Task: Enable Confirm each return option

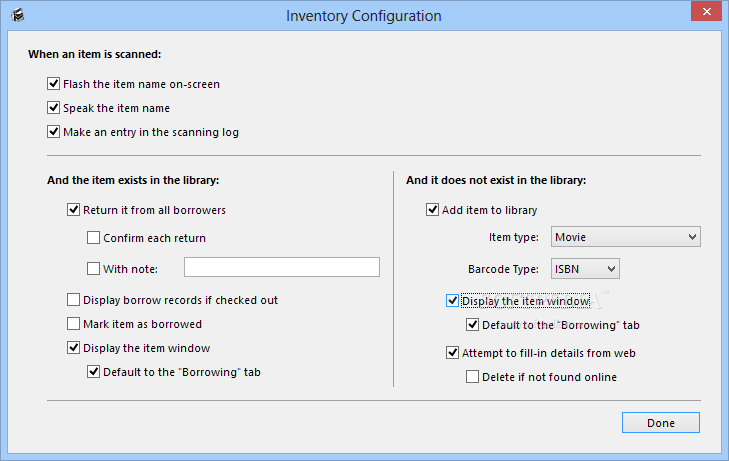Action: pyautogui.click(x=93, y=237)
